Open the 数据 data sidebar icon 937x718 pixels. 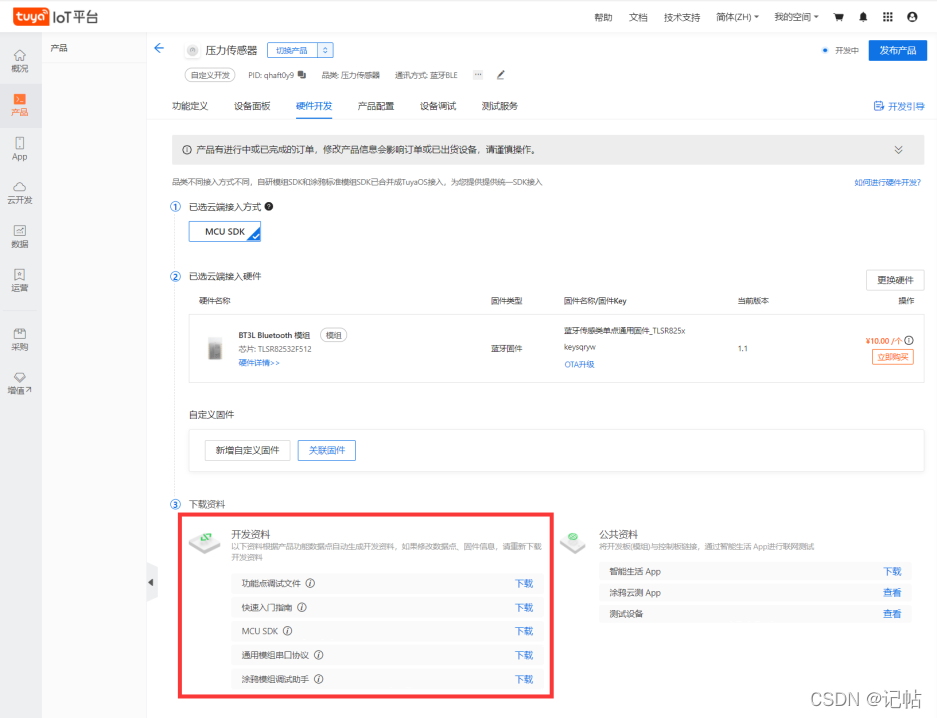tap(20, 237)
